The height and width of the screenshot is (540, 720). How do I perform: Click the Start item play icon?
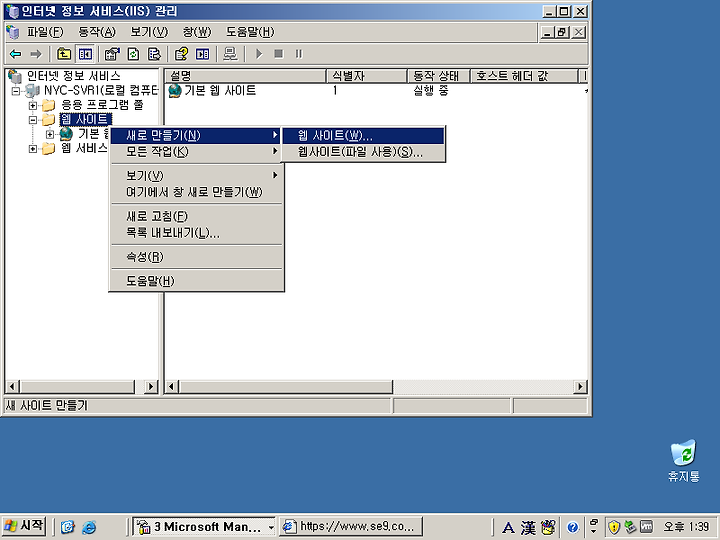pyautogui.click(x=259, y=54)
